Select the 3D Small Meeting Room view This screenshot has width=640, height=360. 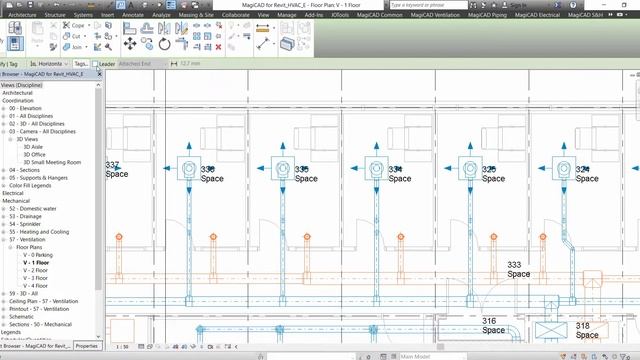[x=52, y=162]
